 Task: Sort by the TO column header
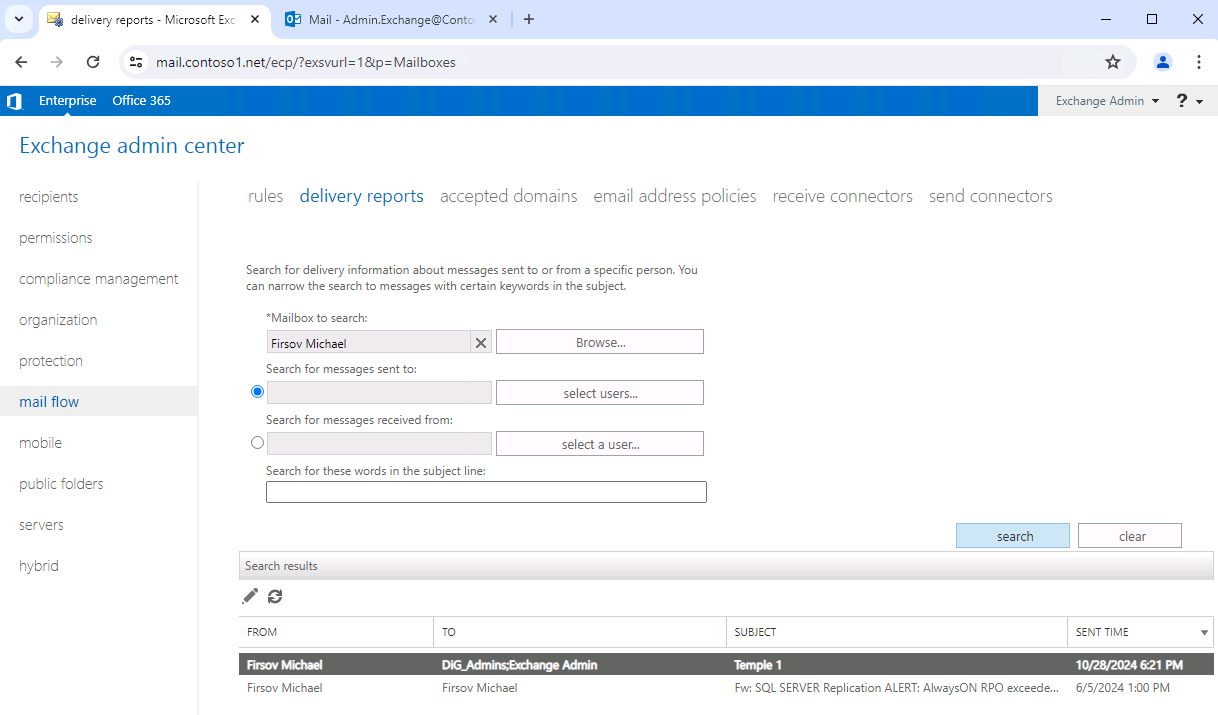tap(580, 632)
